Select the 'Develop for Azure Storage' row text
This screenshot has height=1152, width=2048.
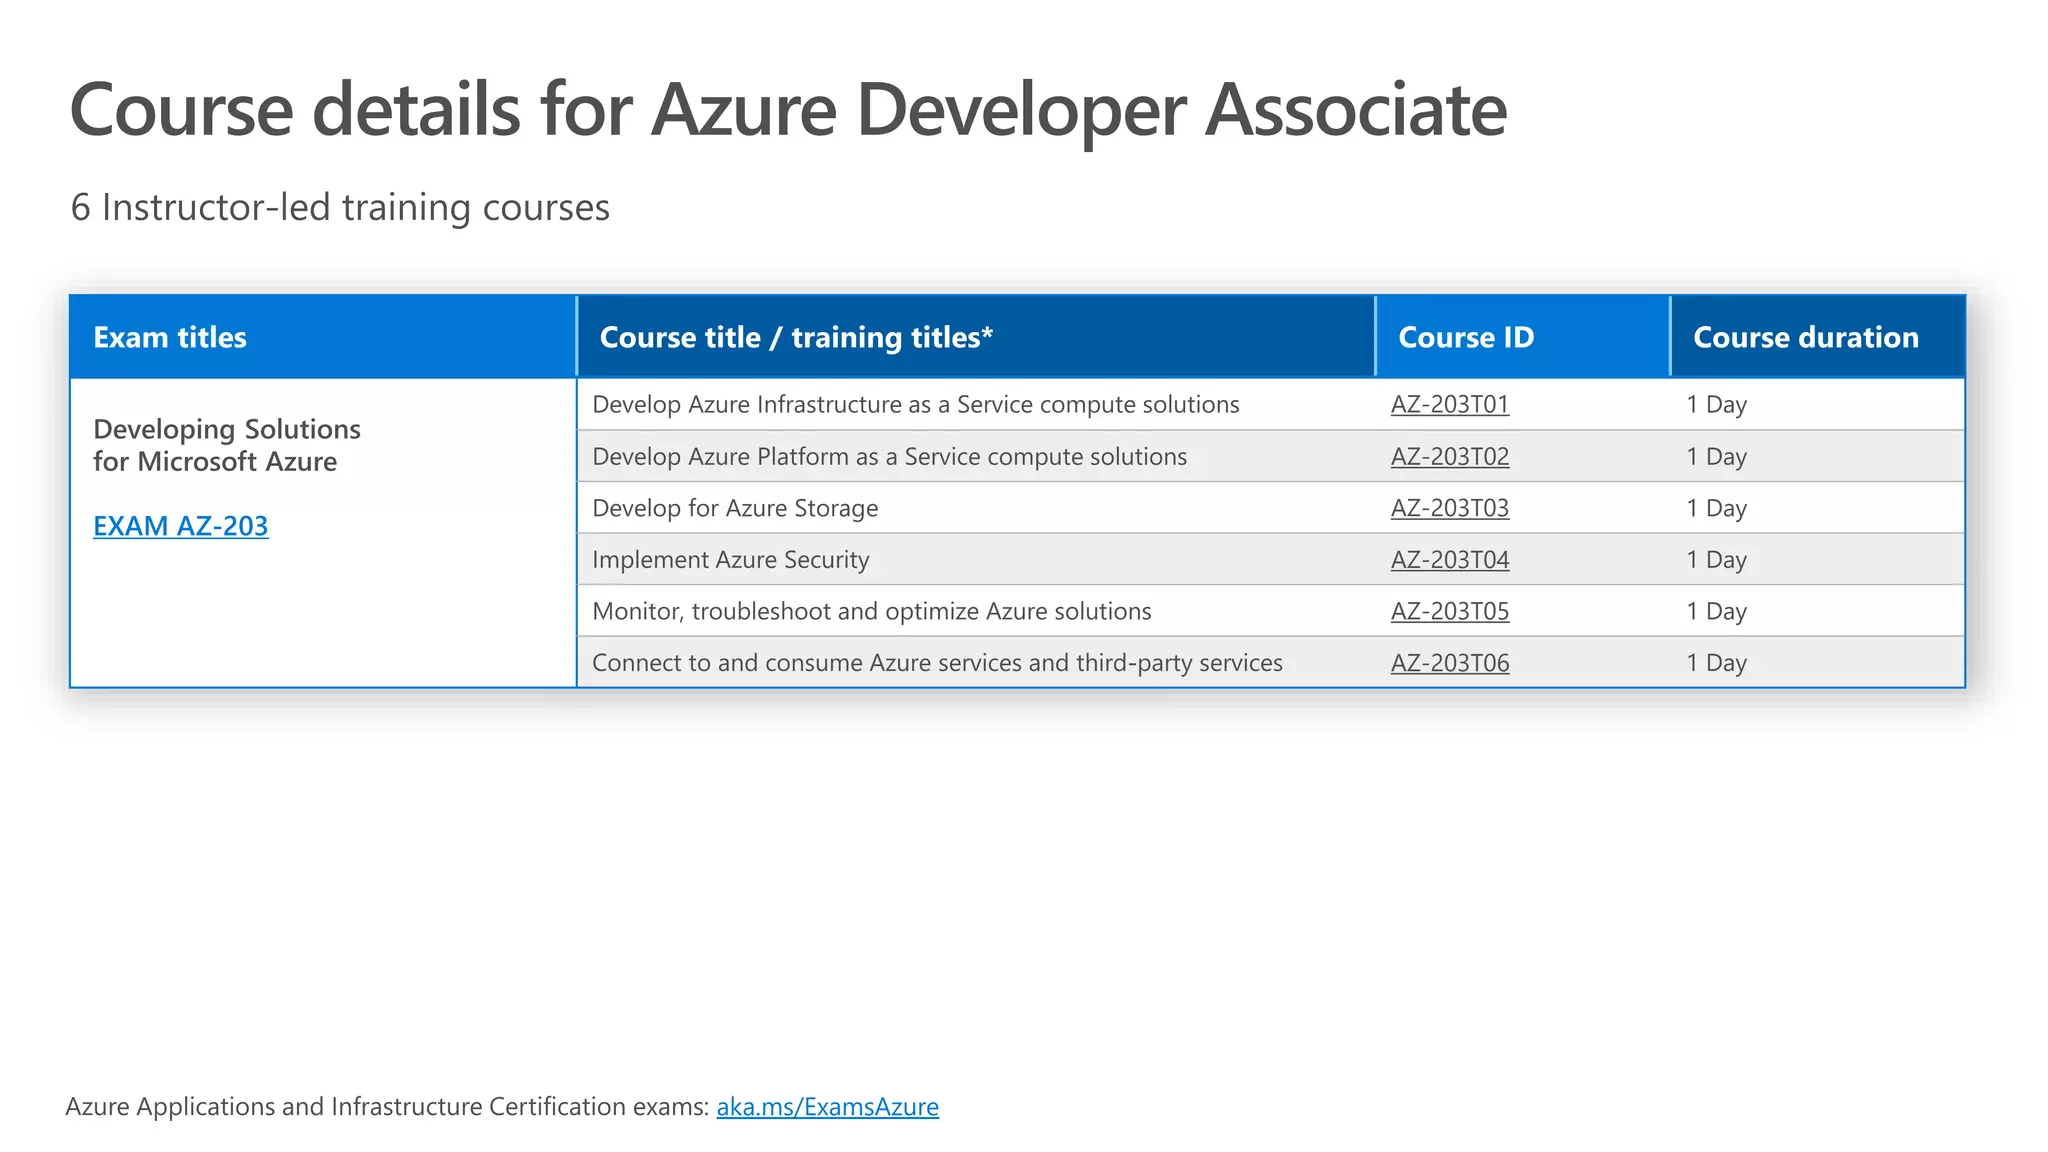pos(735,508)
